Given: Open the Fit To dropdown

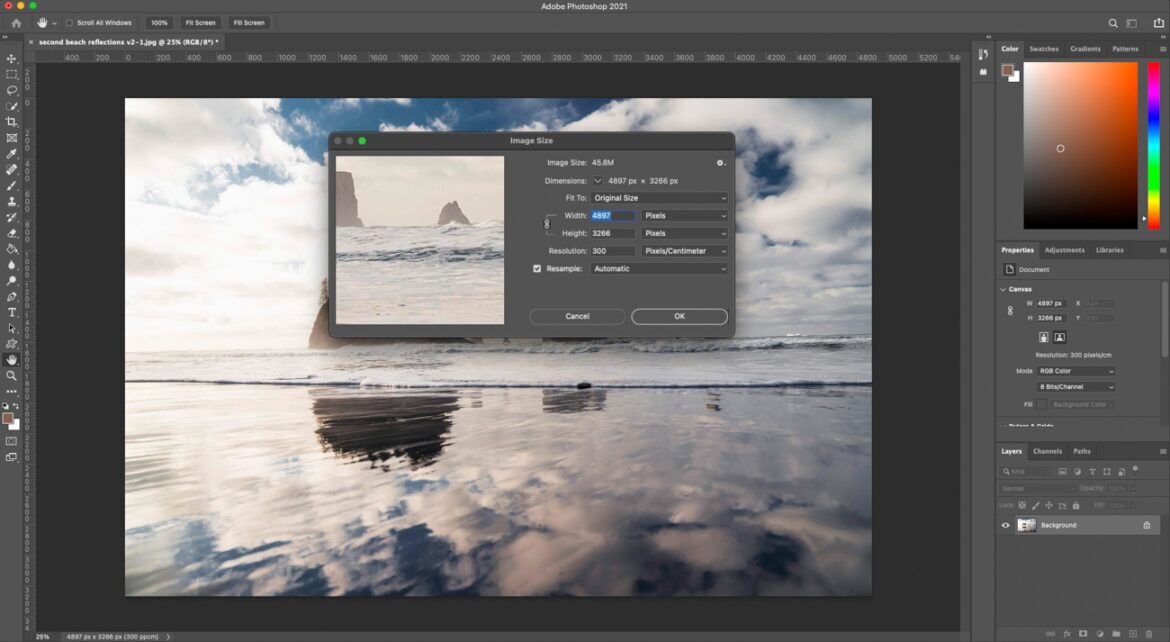Looking at the screenshot, I should 658,198.
